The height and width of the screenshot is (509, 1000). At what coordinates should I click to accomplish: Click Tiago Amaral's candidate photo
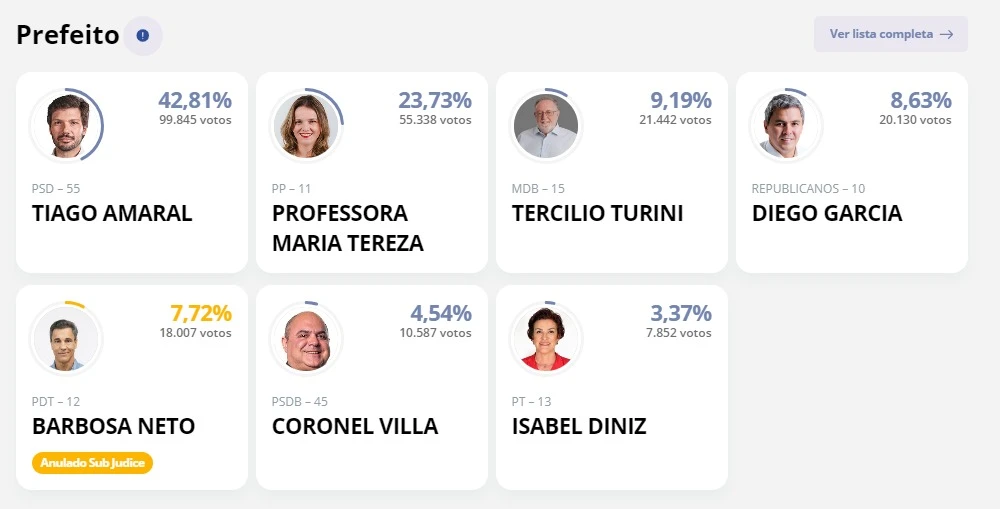click(66, 126)
